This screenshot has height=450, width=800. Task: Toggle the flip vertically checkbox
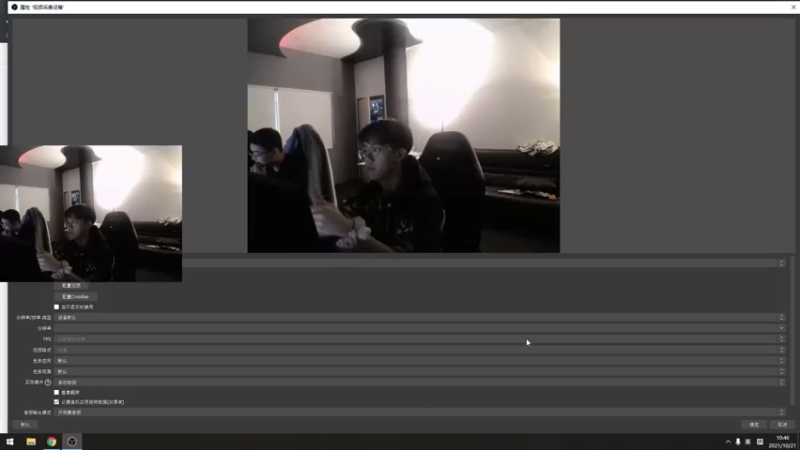tap(57, 392)
